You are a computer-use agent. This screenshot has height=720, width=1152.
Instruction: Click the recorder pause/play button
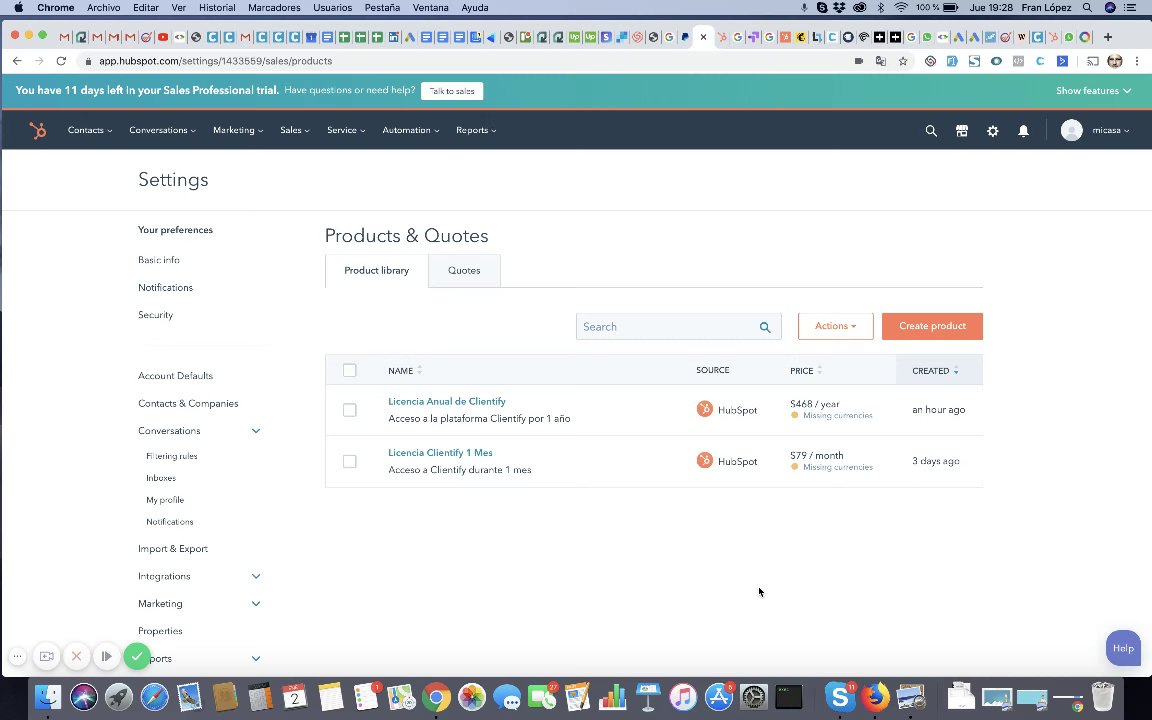(x=107, y=656)
